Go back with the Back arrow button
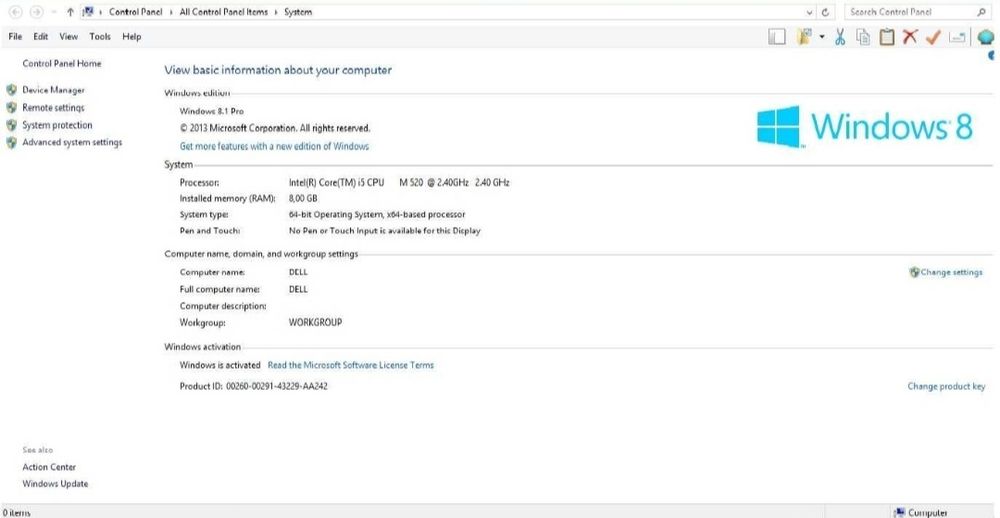This screenshot has height=518, width=1000. click(x=15, y=12)
